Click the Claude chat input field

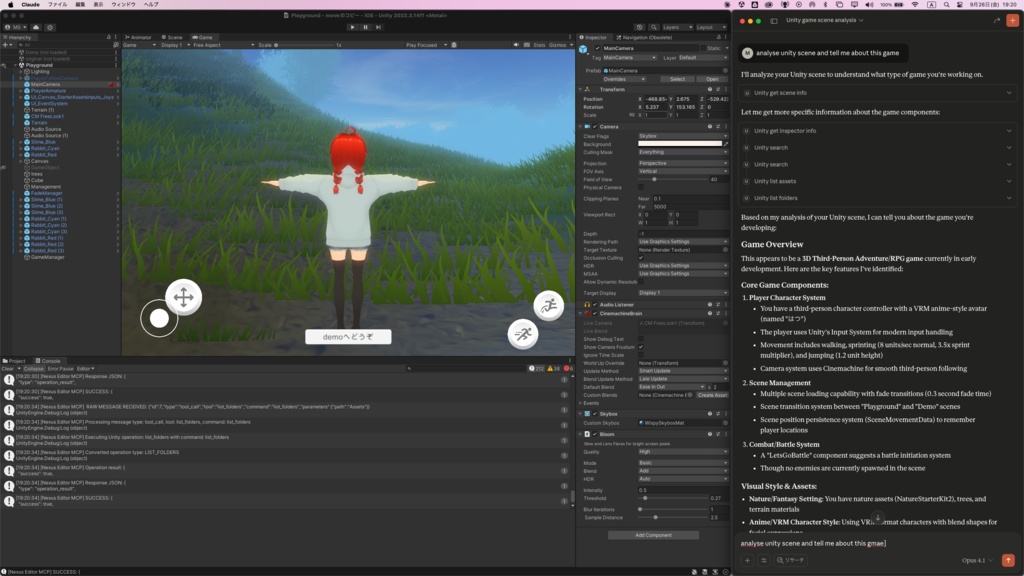coord(850,546)
